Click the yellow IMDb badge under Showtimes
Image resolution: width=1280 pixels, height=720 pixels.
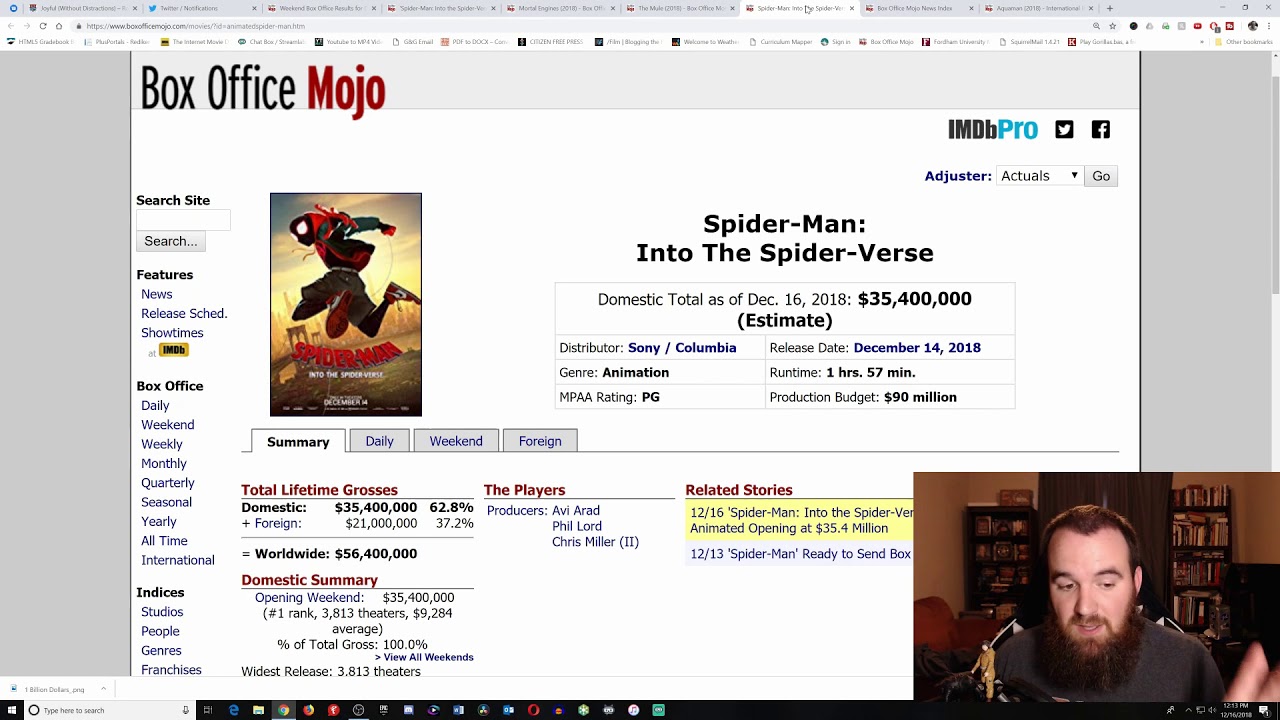[x=174, y=350]
